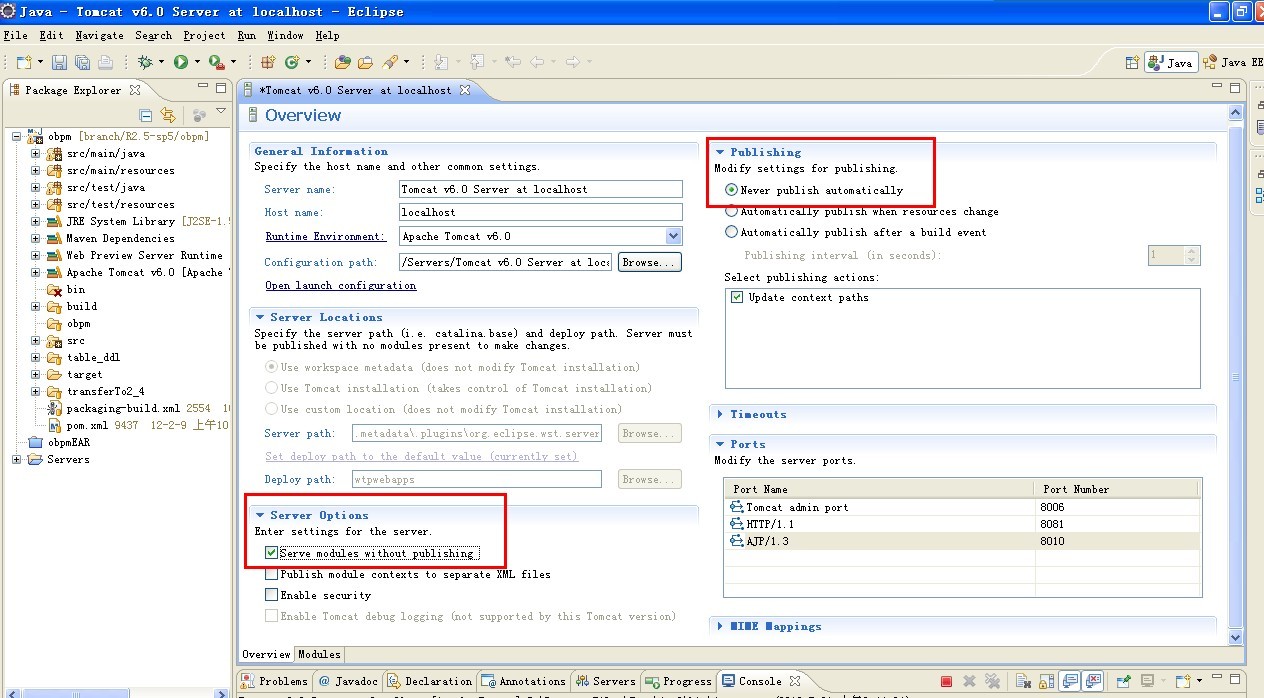
Task: Toggle Link with Editor in Package Explorer
Action: (168, 115)
